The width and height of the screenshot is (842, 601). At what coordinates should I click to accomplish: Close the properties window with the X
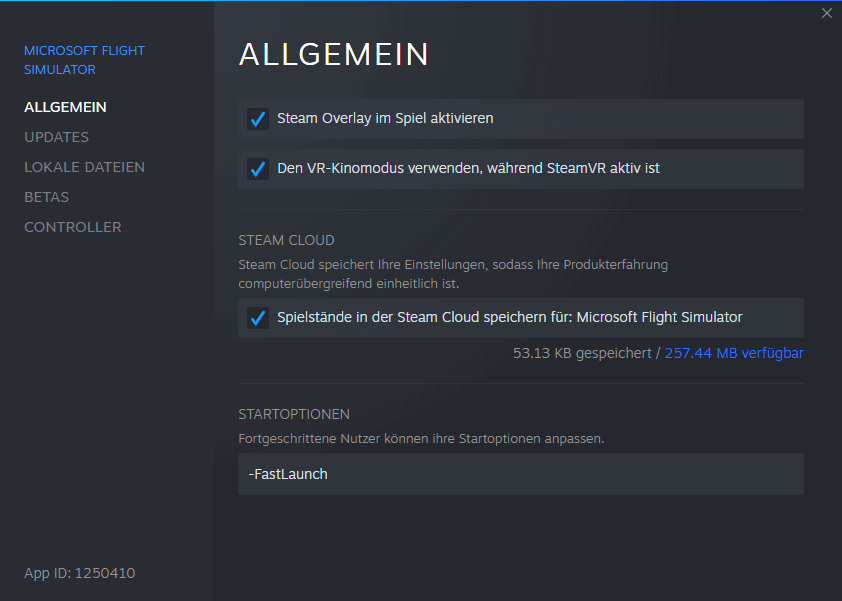pyautogui.click(x=826, y=13)
